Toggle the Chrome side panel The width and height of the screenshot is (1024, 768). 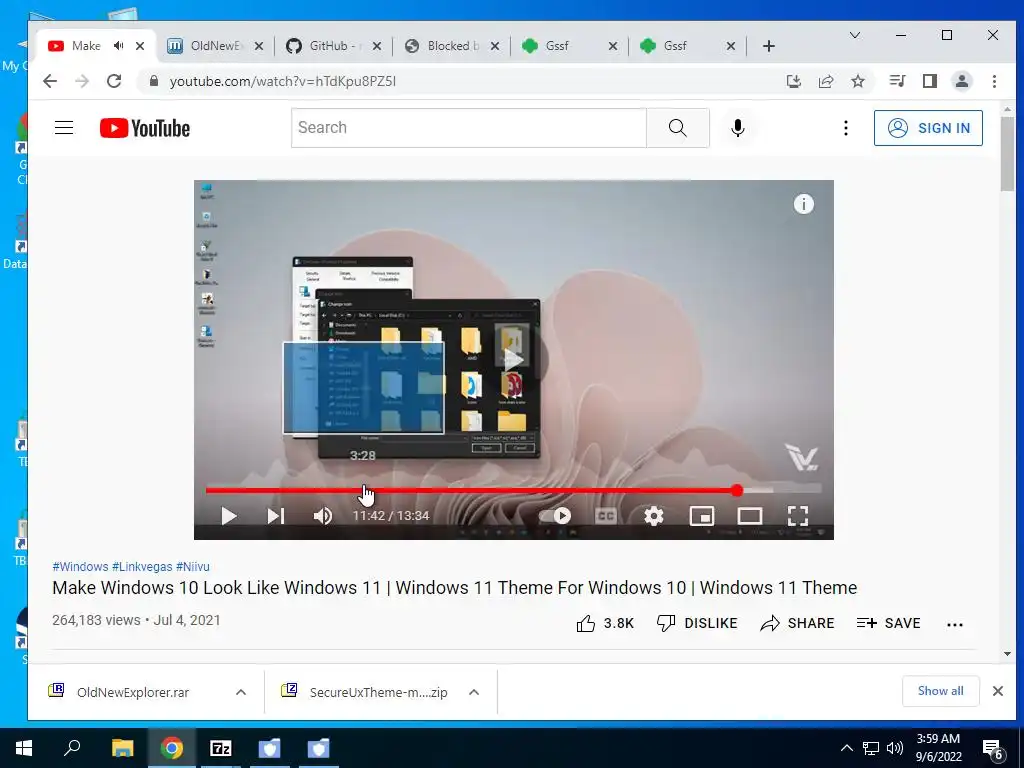click(930, 81)
